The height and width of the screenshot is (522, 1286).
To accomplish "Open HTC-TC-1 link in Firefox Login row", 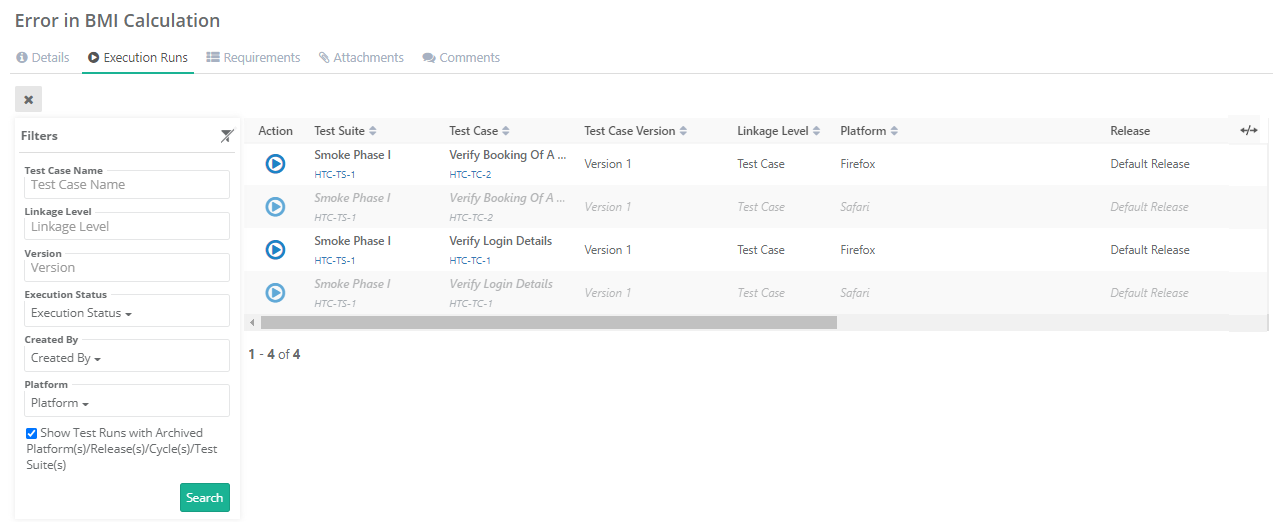I will pos(470,261).
